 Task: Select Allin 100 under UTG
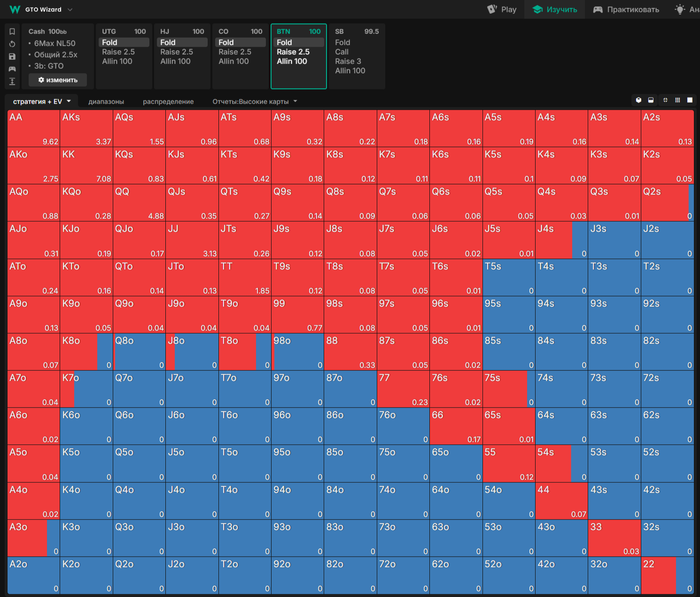117,61
